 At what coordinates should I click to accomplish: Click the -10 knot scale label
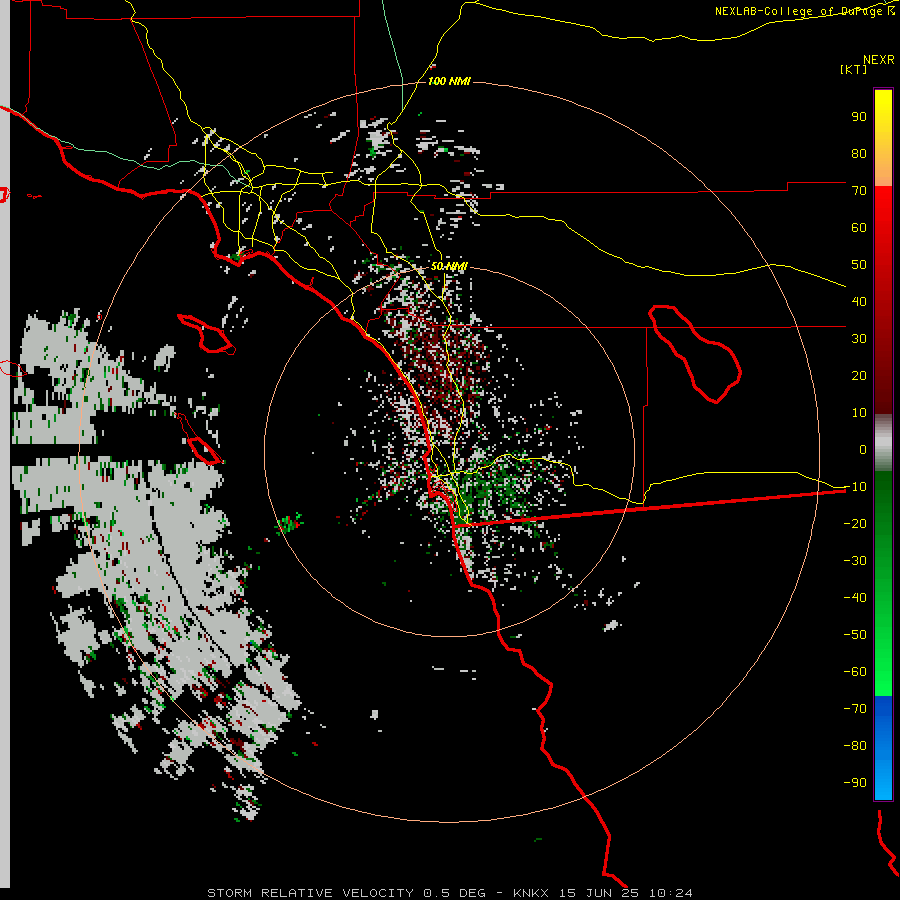pyautogui.click(x=855, y=487)
